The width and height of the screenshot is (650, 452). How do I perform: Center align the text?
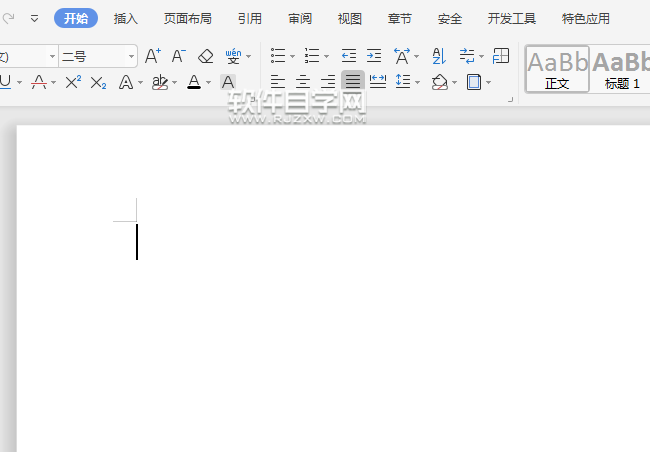[x=303, y=82]
